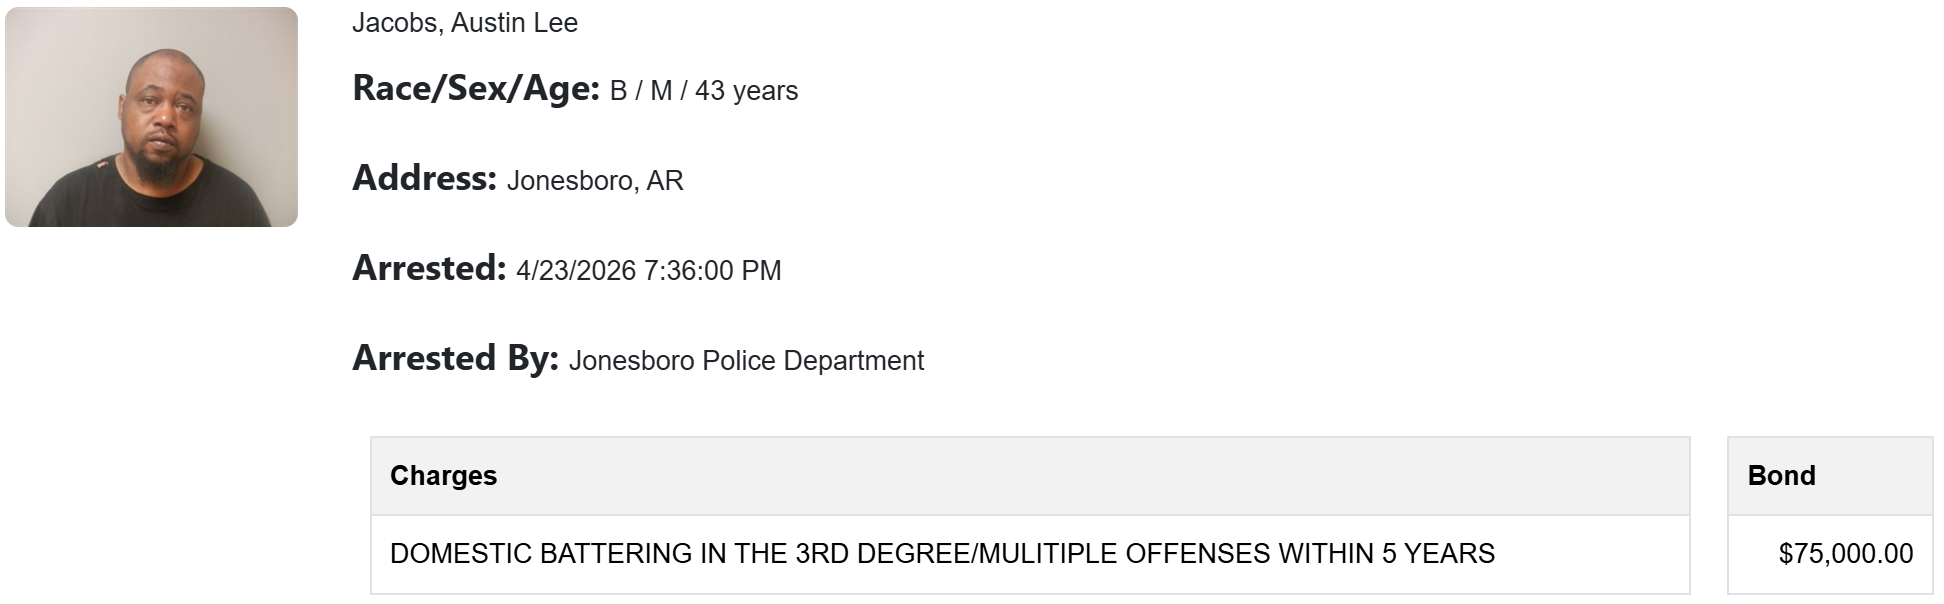Screen dimensions: 1944x604
Task: Click the age "43 years"
Action: pyautogui.click(x=746, y=91)
